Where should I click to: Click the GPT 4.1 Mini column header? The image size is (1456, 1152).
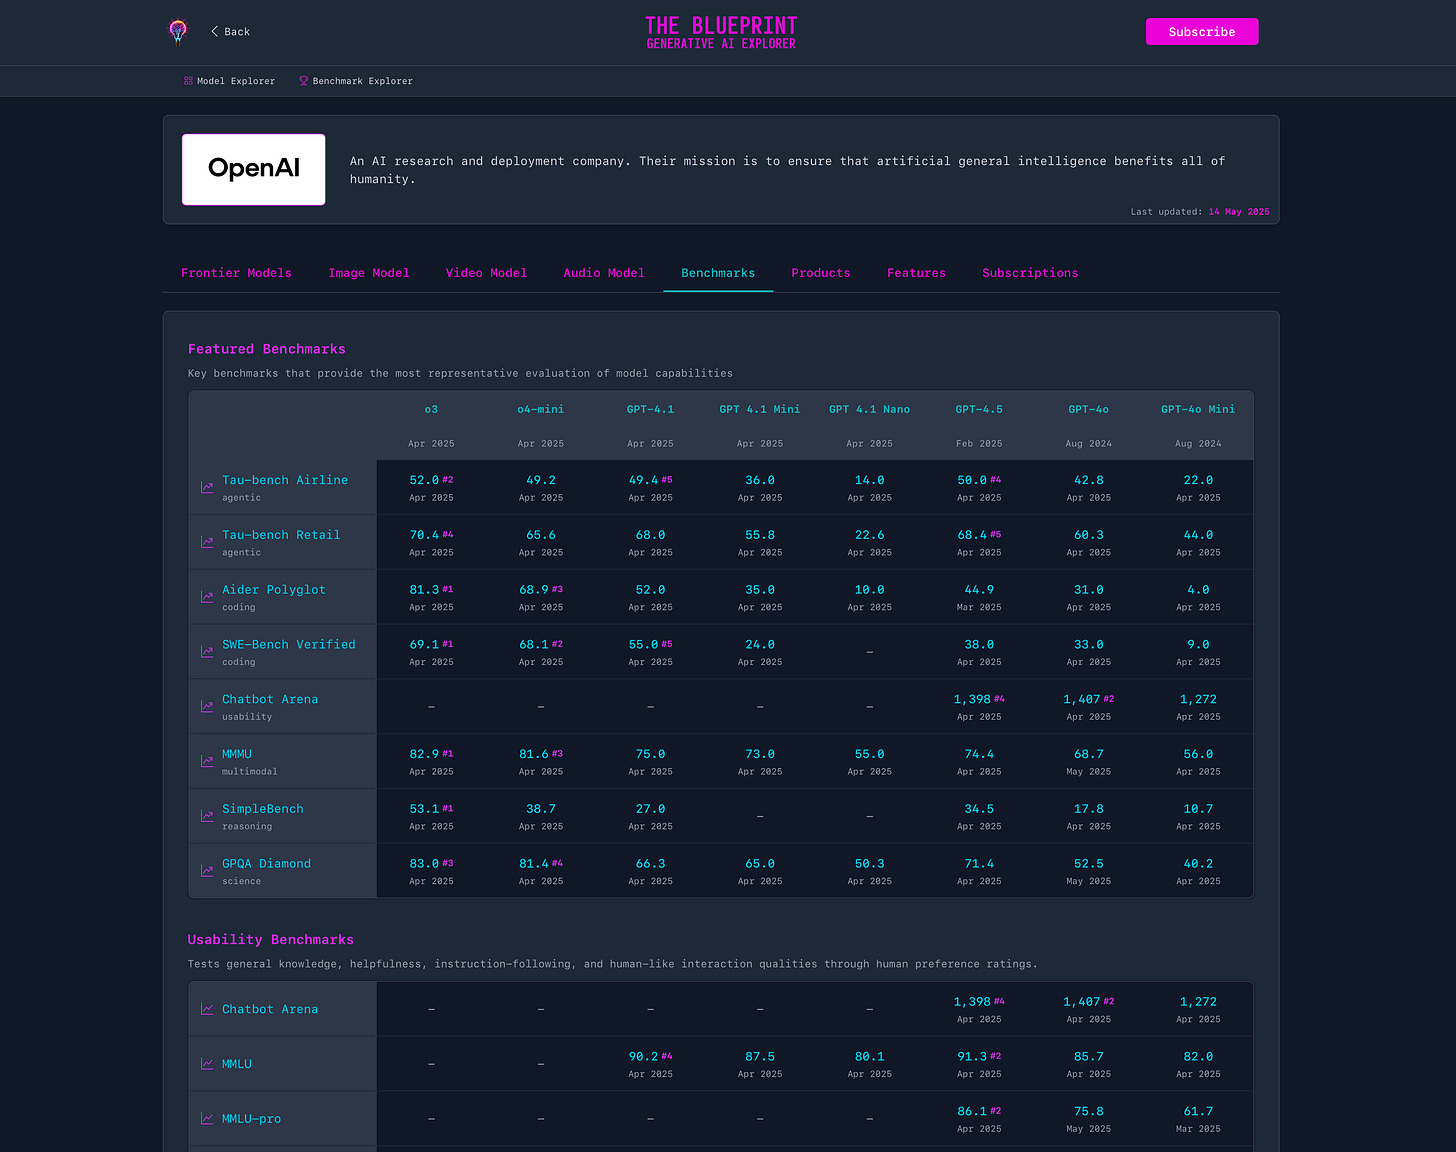(x=760, y=409)
